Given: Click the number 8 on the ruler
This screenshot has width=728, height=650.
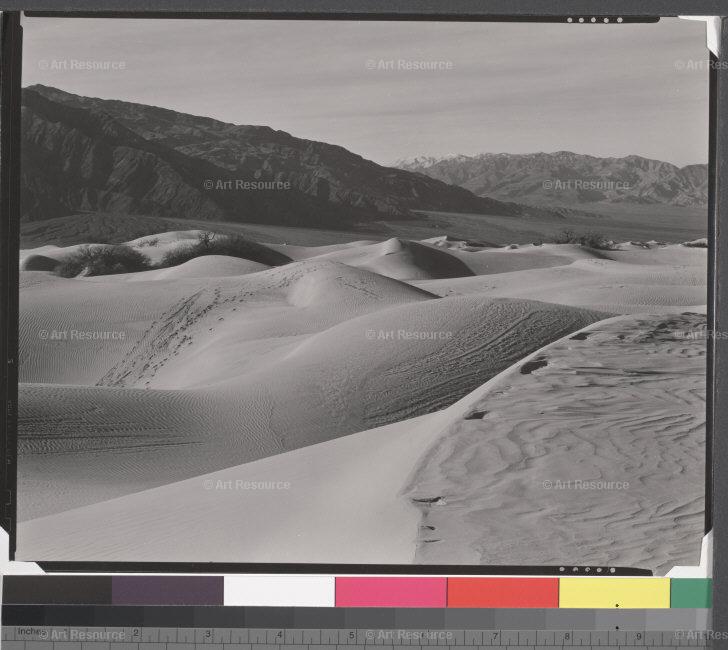Looking at the screenshot, I should pyautogui.click(x=567, y=636).
